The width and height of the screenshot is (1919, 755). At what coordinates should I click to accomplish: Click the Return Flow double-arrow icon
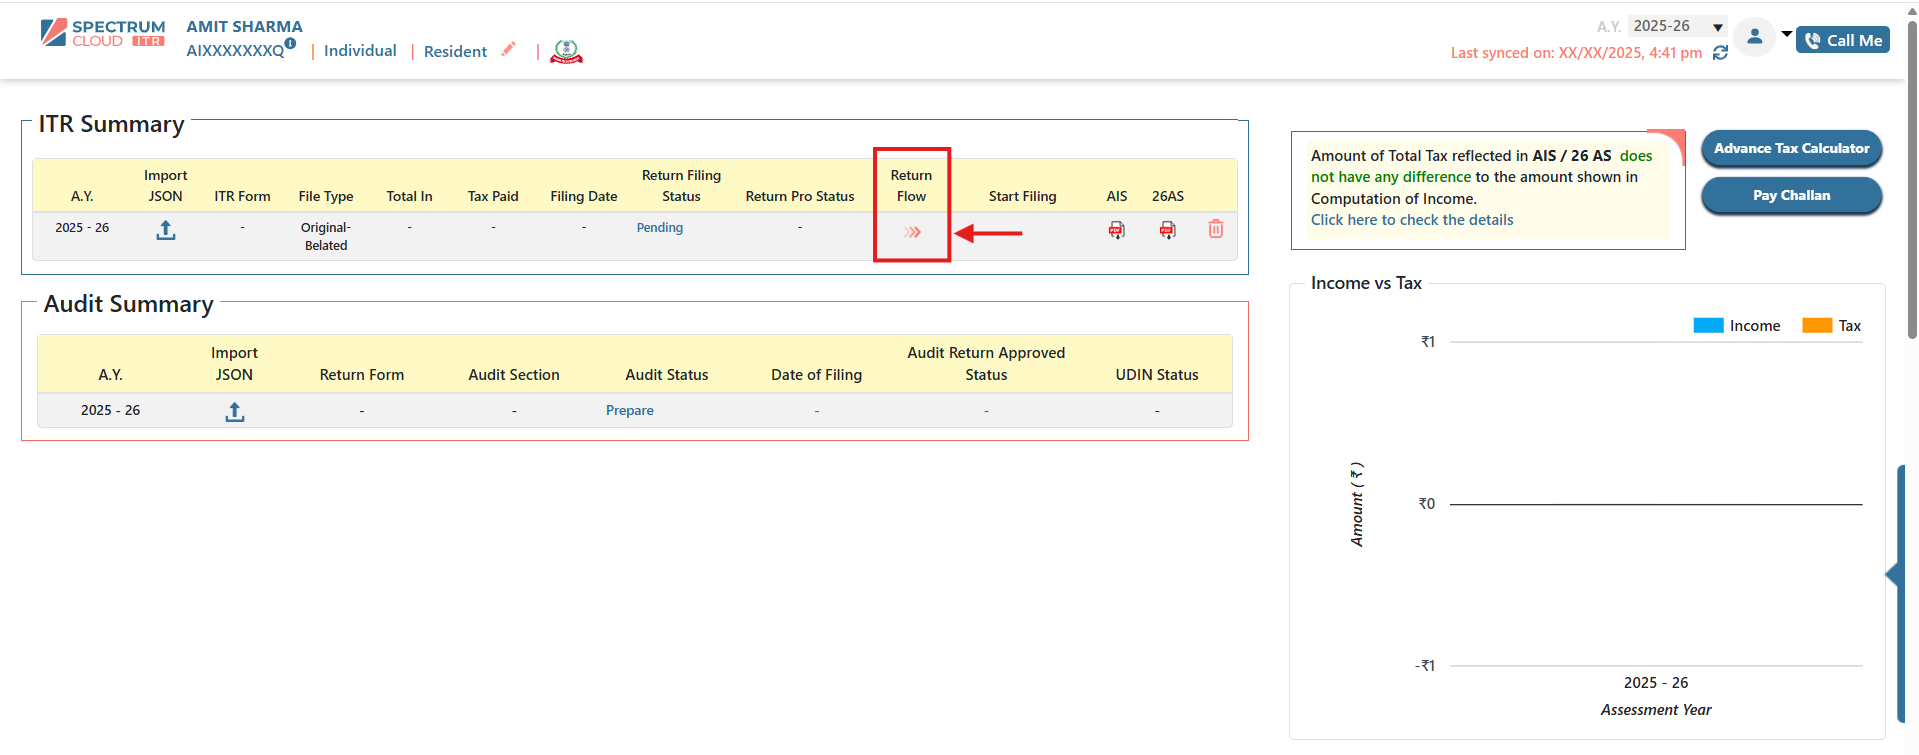click(x=912, y=232)
